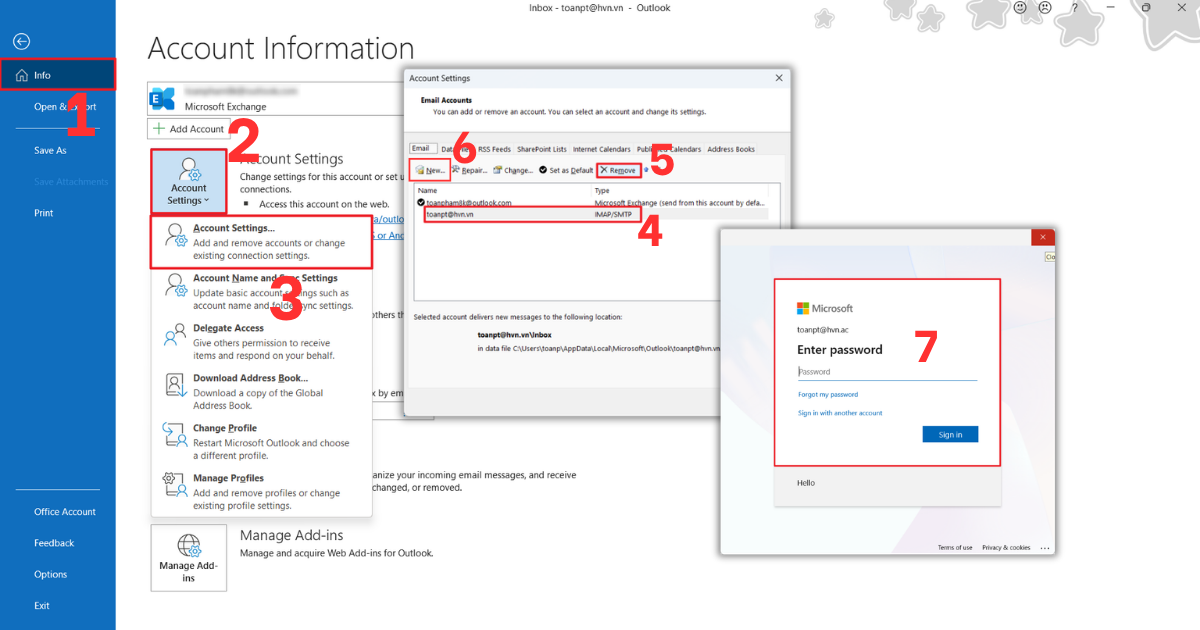Click the Microsoft logo in sign-in window
Screen dimensions: 1200x630
click(825, 309)
